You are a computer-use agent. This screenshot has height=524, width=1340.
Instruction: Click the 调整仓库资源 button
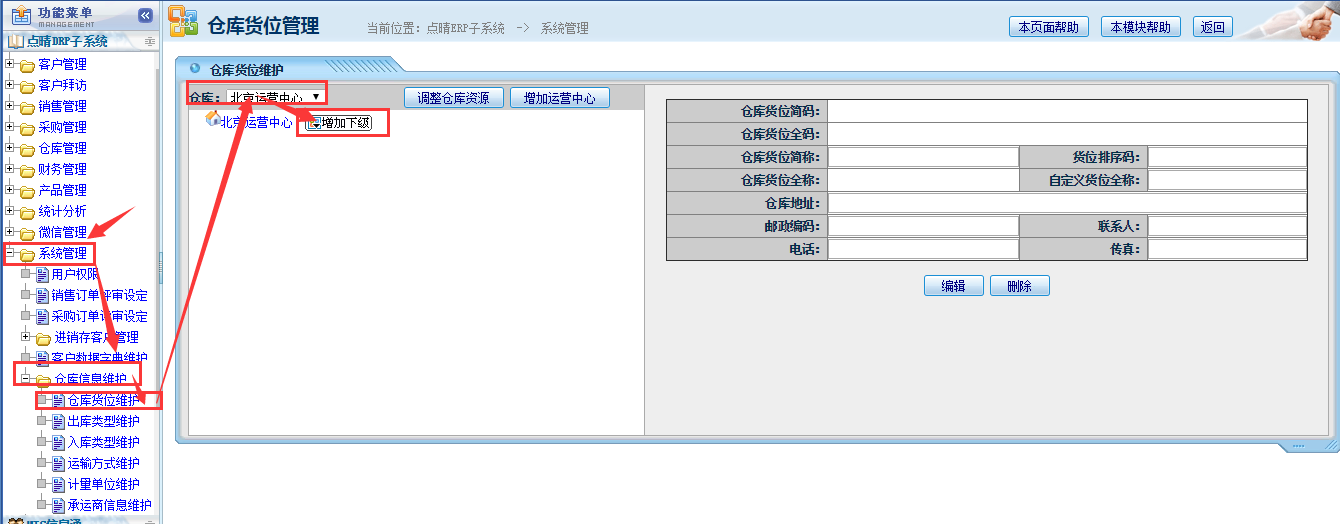453,98
